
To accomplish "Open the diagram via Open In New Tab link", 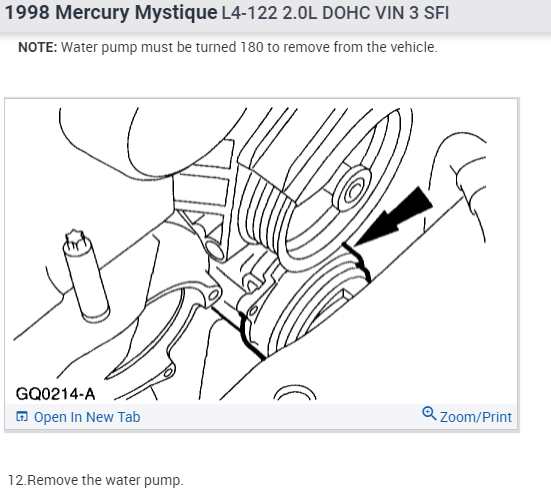I will pos(87,417).
